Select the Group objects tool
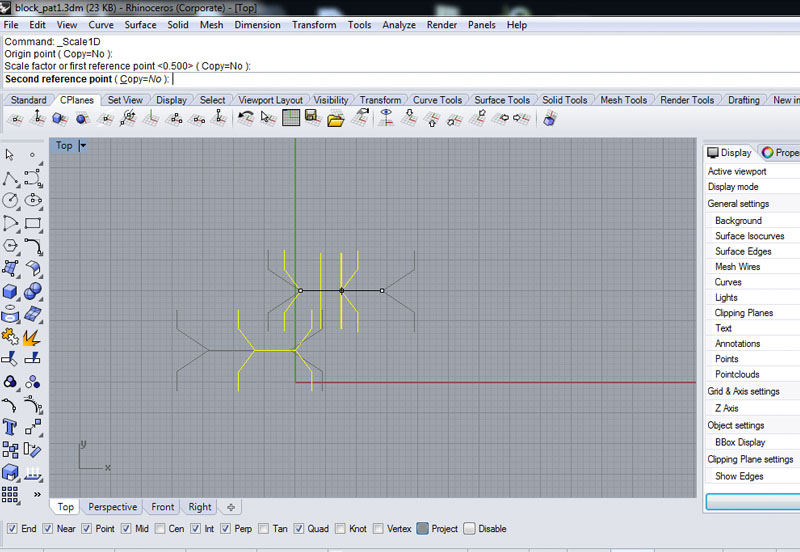The width and height of the screenshot is (800, 552). pos(10,382)
